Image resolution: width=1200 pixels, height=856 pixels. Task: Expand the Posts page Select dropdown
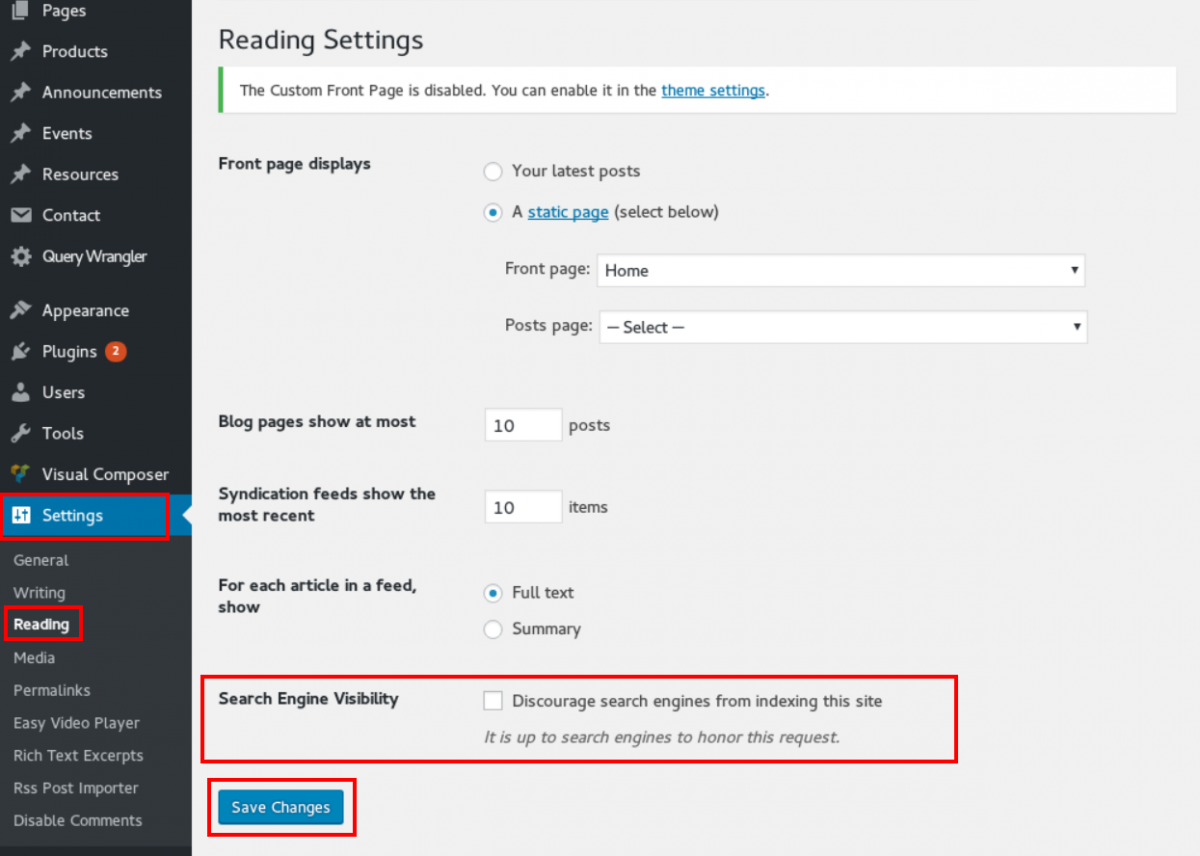843,327
